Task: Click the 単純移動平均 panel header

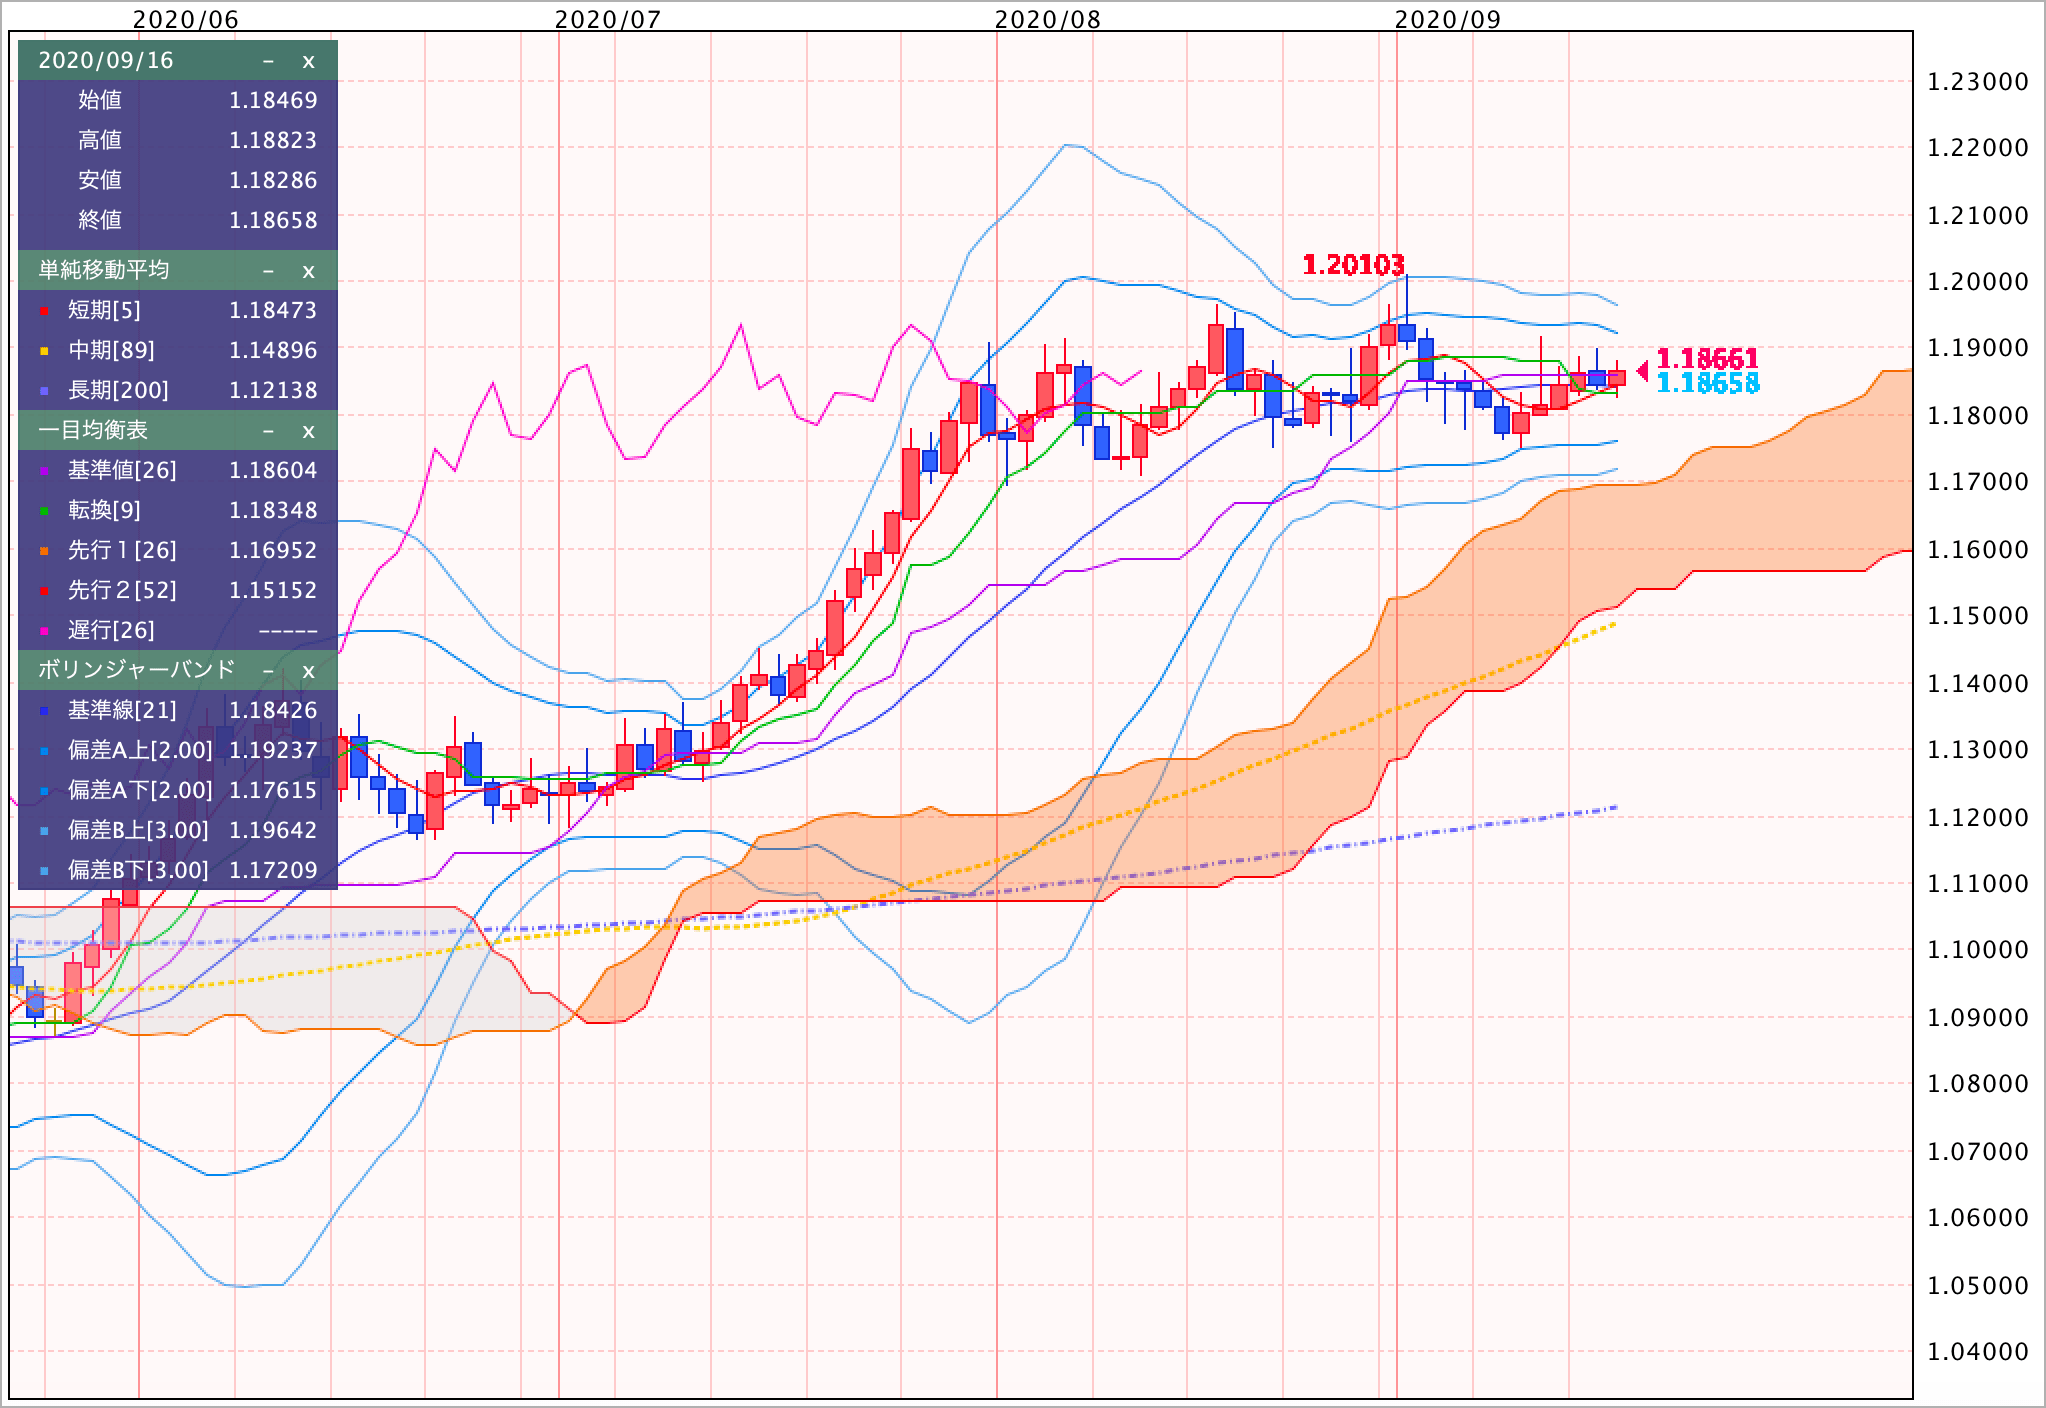Action: (x=178, y=270)
